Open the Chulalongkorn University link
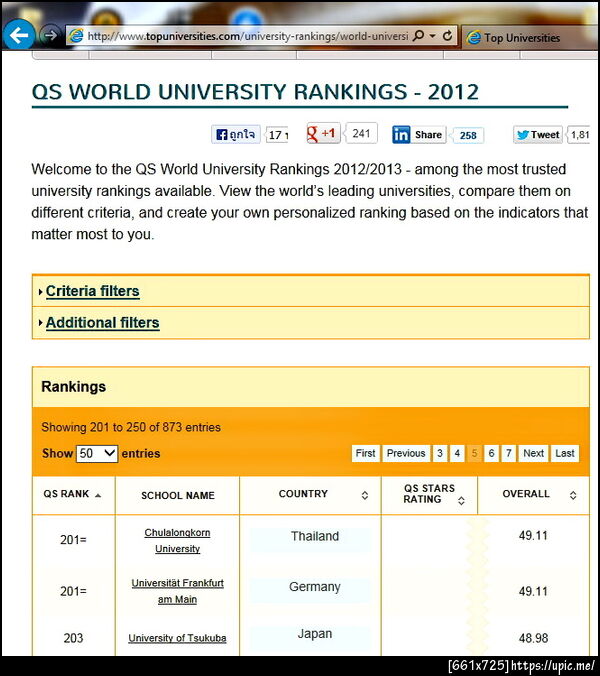The image size is (600, 676). tap(178, 541)
